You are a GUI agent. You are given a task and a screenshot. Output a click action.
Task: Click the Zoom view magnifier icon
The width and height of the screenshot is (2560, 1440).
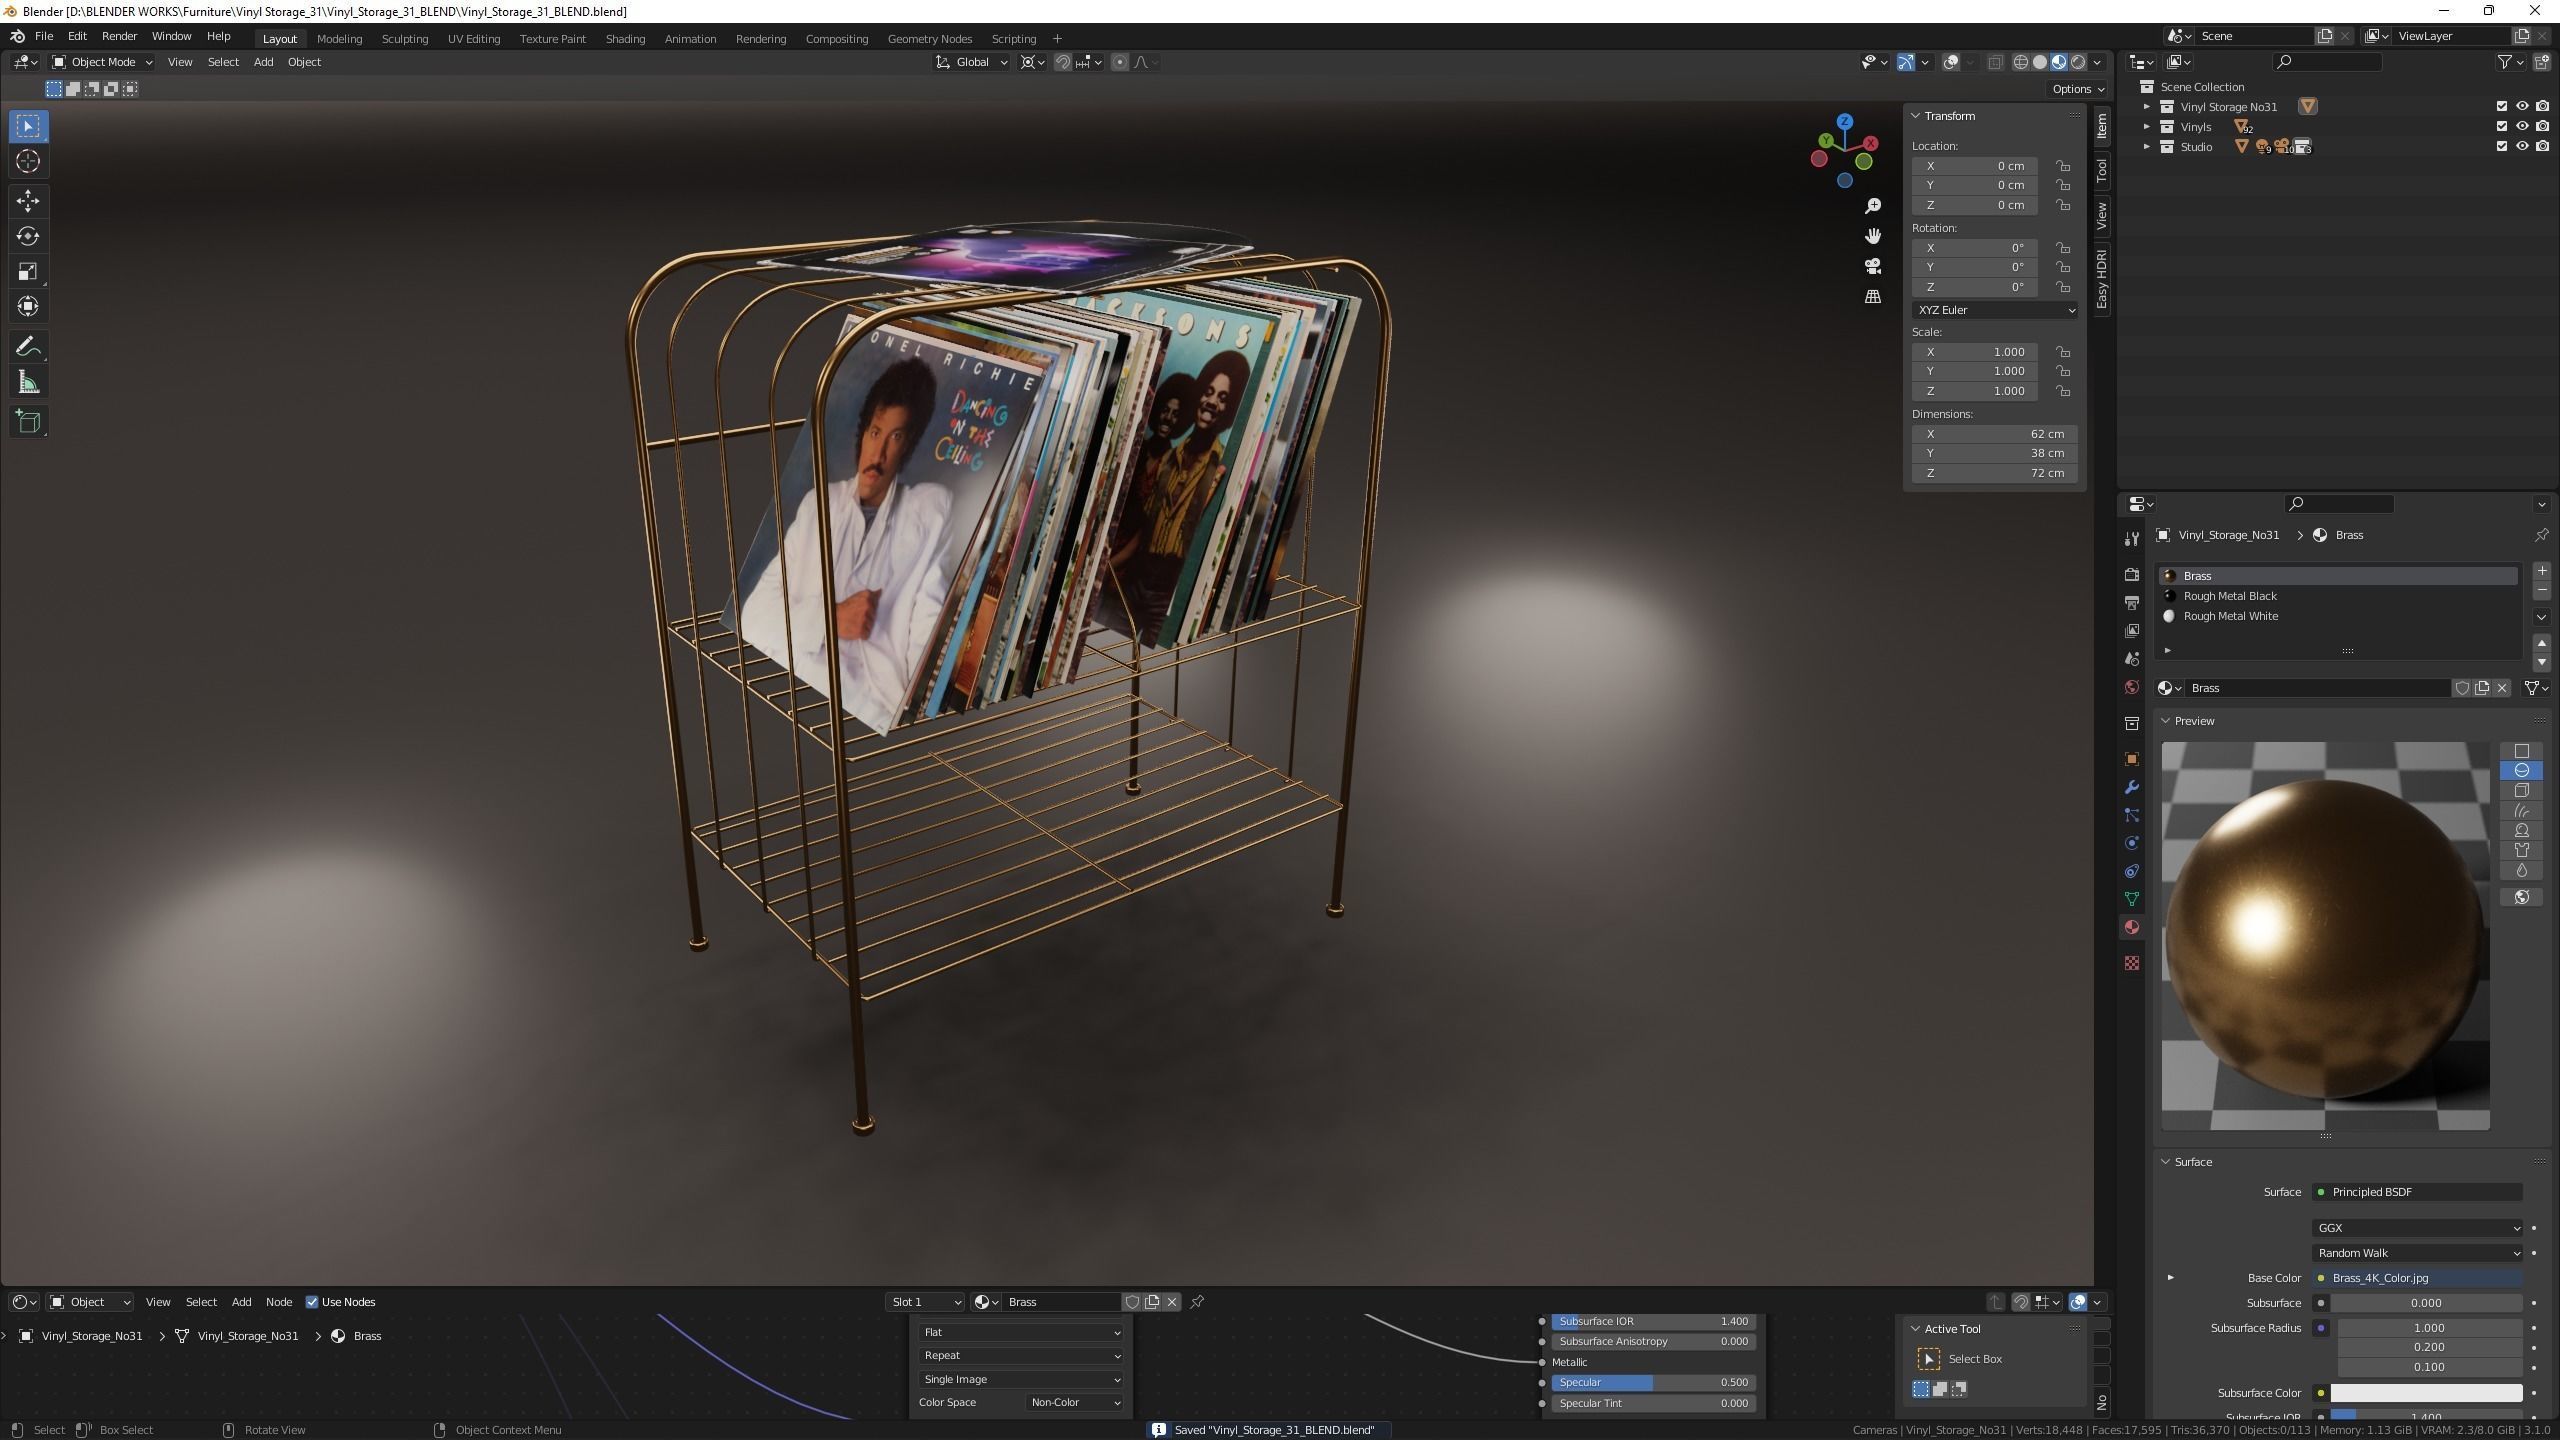click(1873, 206)
